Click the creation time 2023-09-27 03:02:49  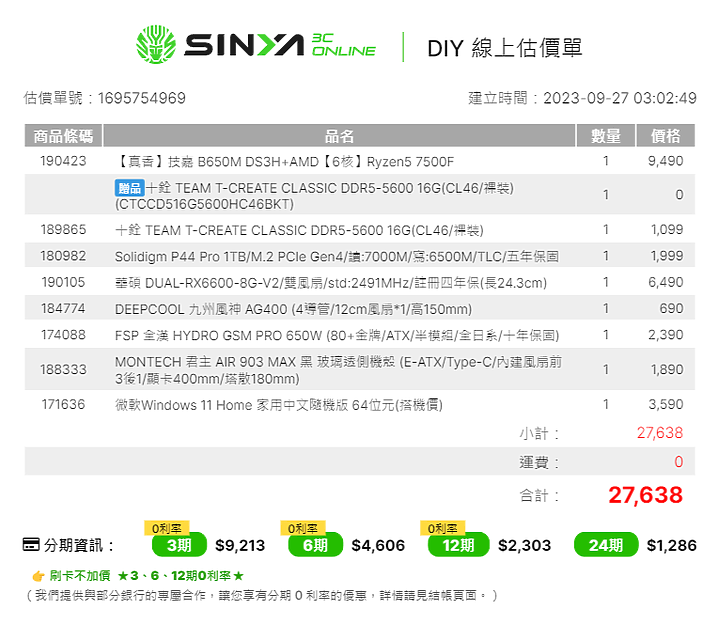pyautogui.click(x=620, y=98)
